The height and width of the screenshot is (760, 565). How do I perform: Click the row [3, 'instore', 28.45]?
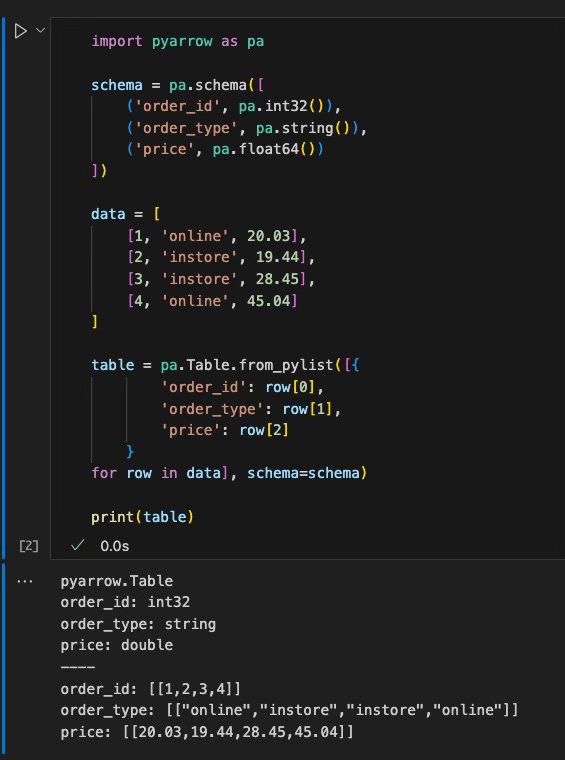pyautogui.click(x=221, y=279)
